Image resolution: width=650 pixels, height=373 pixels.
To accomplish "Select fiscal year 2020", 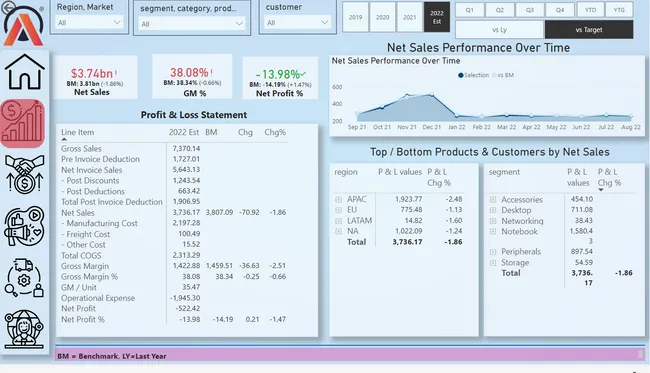I will coord(383,17).
